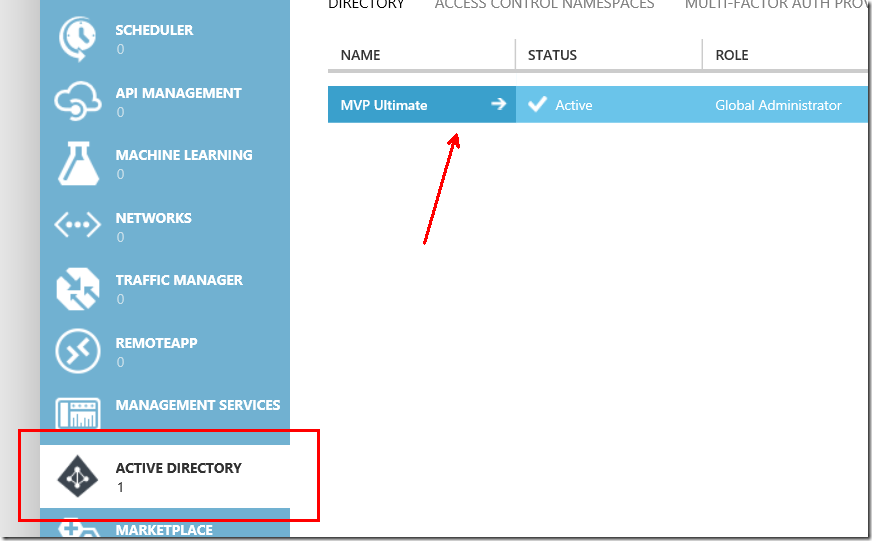Image resolution: width=872 pixels, height=541 pixels.
Task: Click the Active status checkmark
Action: (x=537, y=104)
